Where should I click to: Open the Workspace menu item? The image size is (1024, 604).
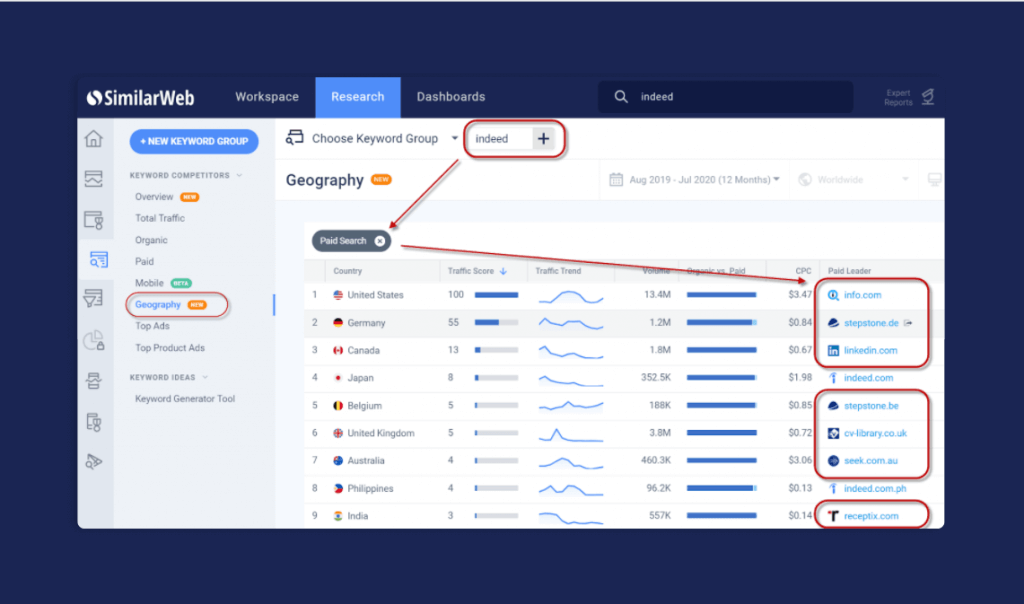pos(266,96)
